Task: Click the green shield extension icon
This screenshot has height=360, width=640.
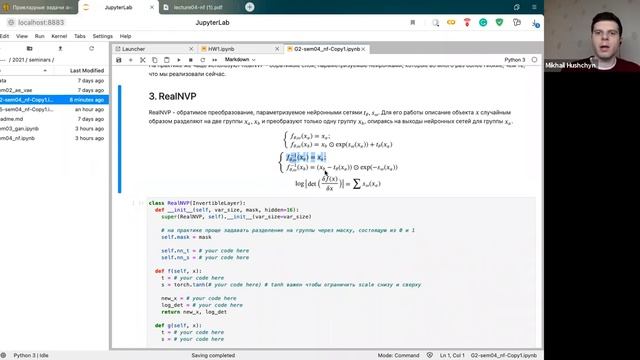Action: click(x=499, y=22)
